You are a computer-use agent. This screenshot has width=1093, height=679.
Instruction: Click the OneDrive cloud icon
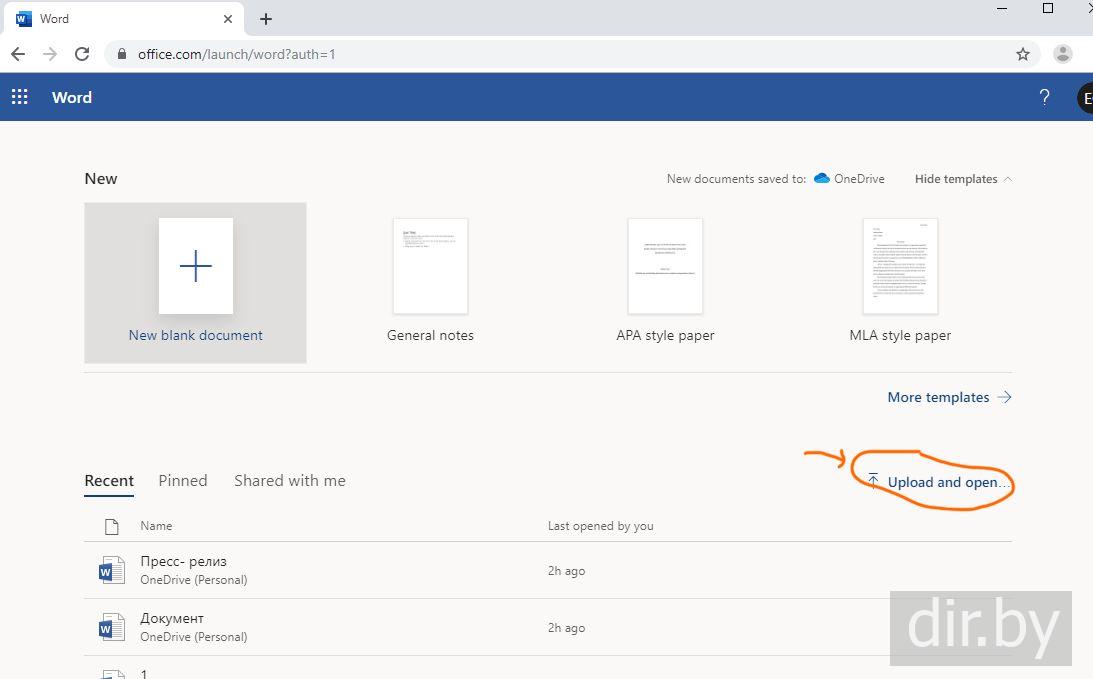tap(822, 178)
